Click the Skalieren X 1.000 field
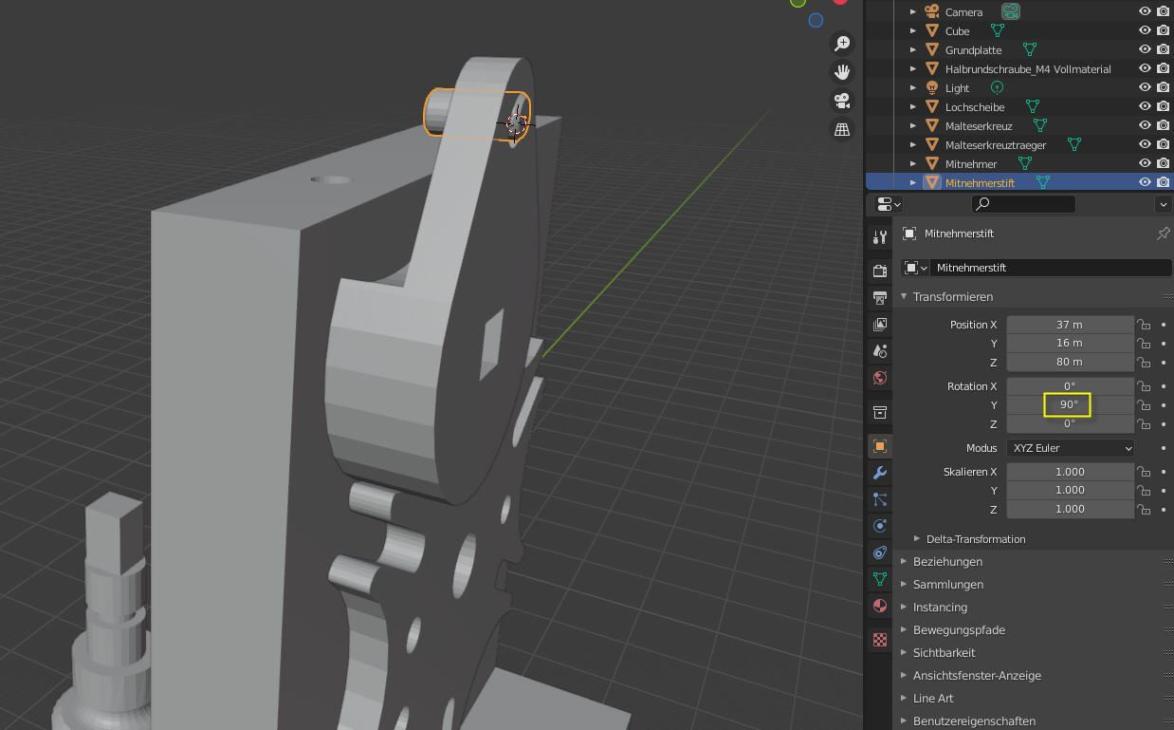Image resolution: width=1174 pixels, height=730 pixels. point(1070,472)
